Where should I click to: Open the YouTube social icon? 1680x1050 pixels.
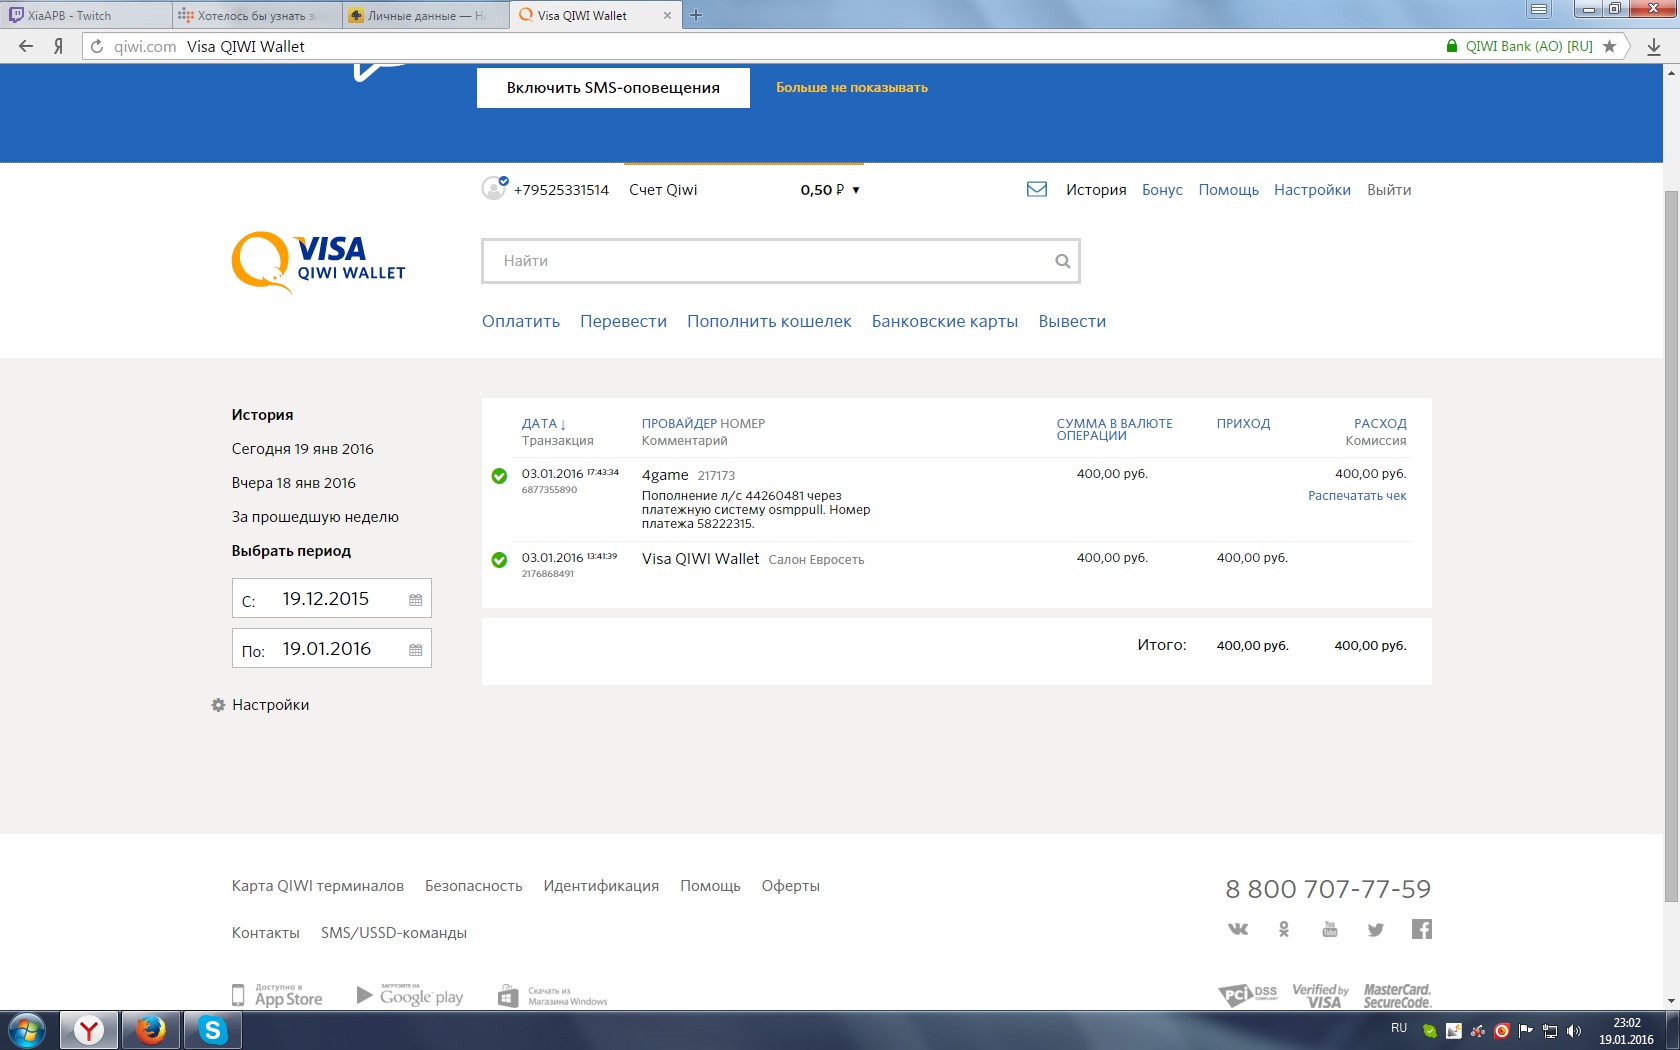[1330, 929]
